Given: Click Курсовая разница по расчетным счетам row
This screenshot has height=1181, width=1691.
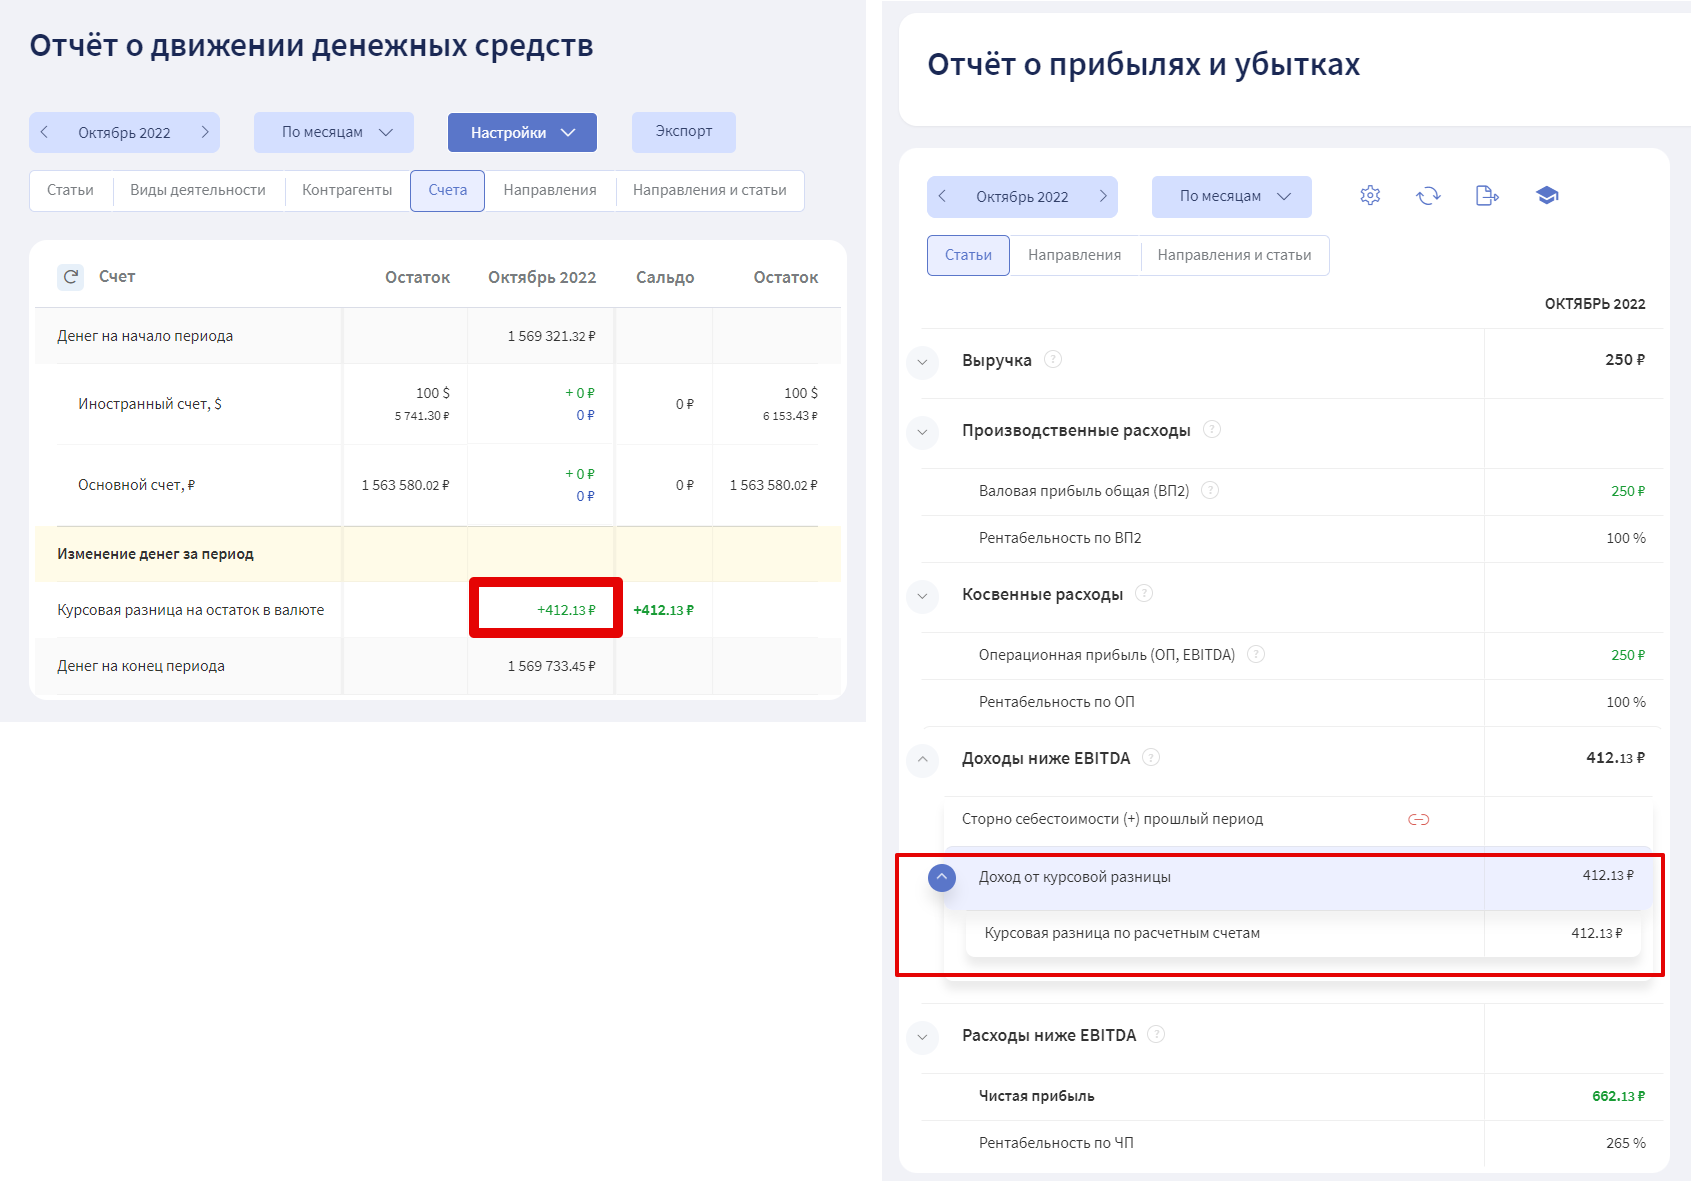Looking at the screenshot, I should tap(1303, 933).
